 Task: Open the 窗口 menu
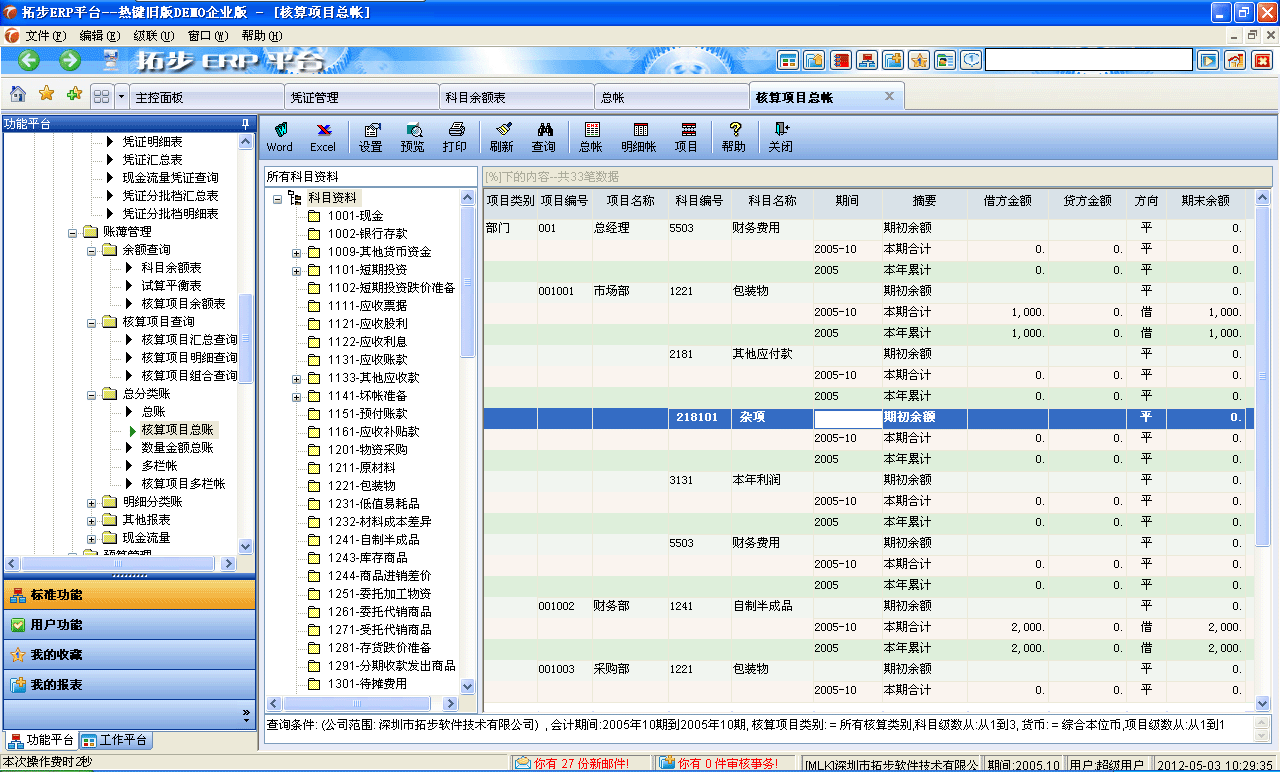(207, 33)
